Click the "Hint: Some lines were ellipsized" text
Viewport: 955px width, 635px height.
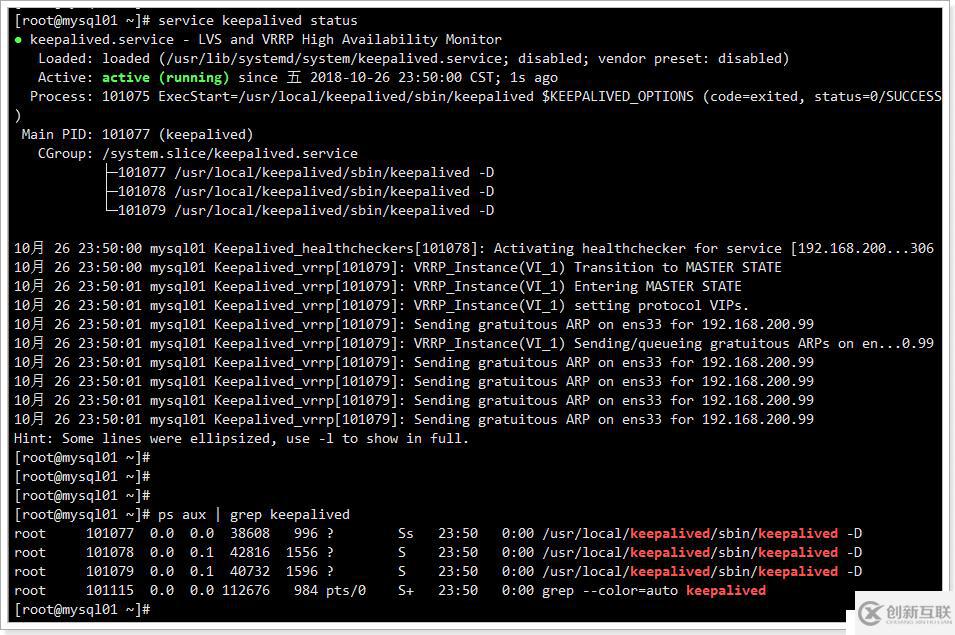[241, 439]
